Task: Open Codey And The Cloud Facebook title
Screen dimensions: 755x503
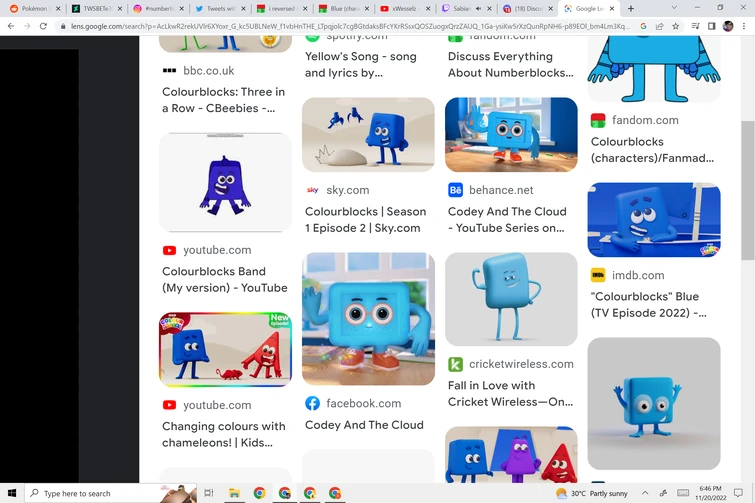Action: tap(364, 425)
